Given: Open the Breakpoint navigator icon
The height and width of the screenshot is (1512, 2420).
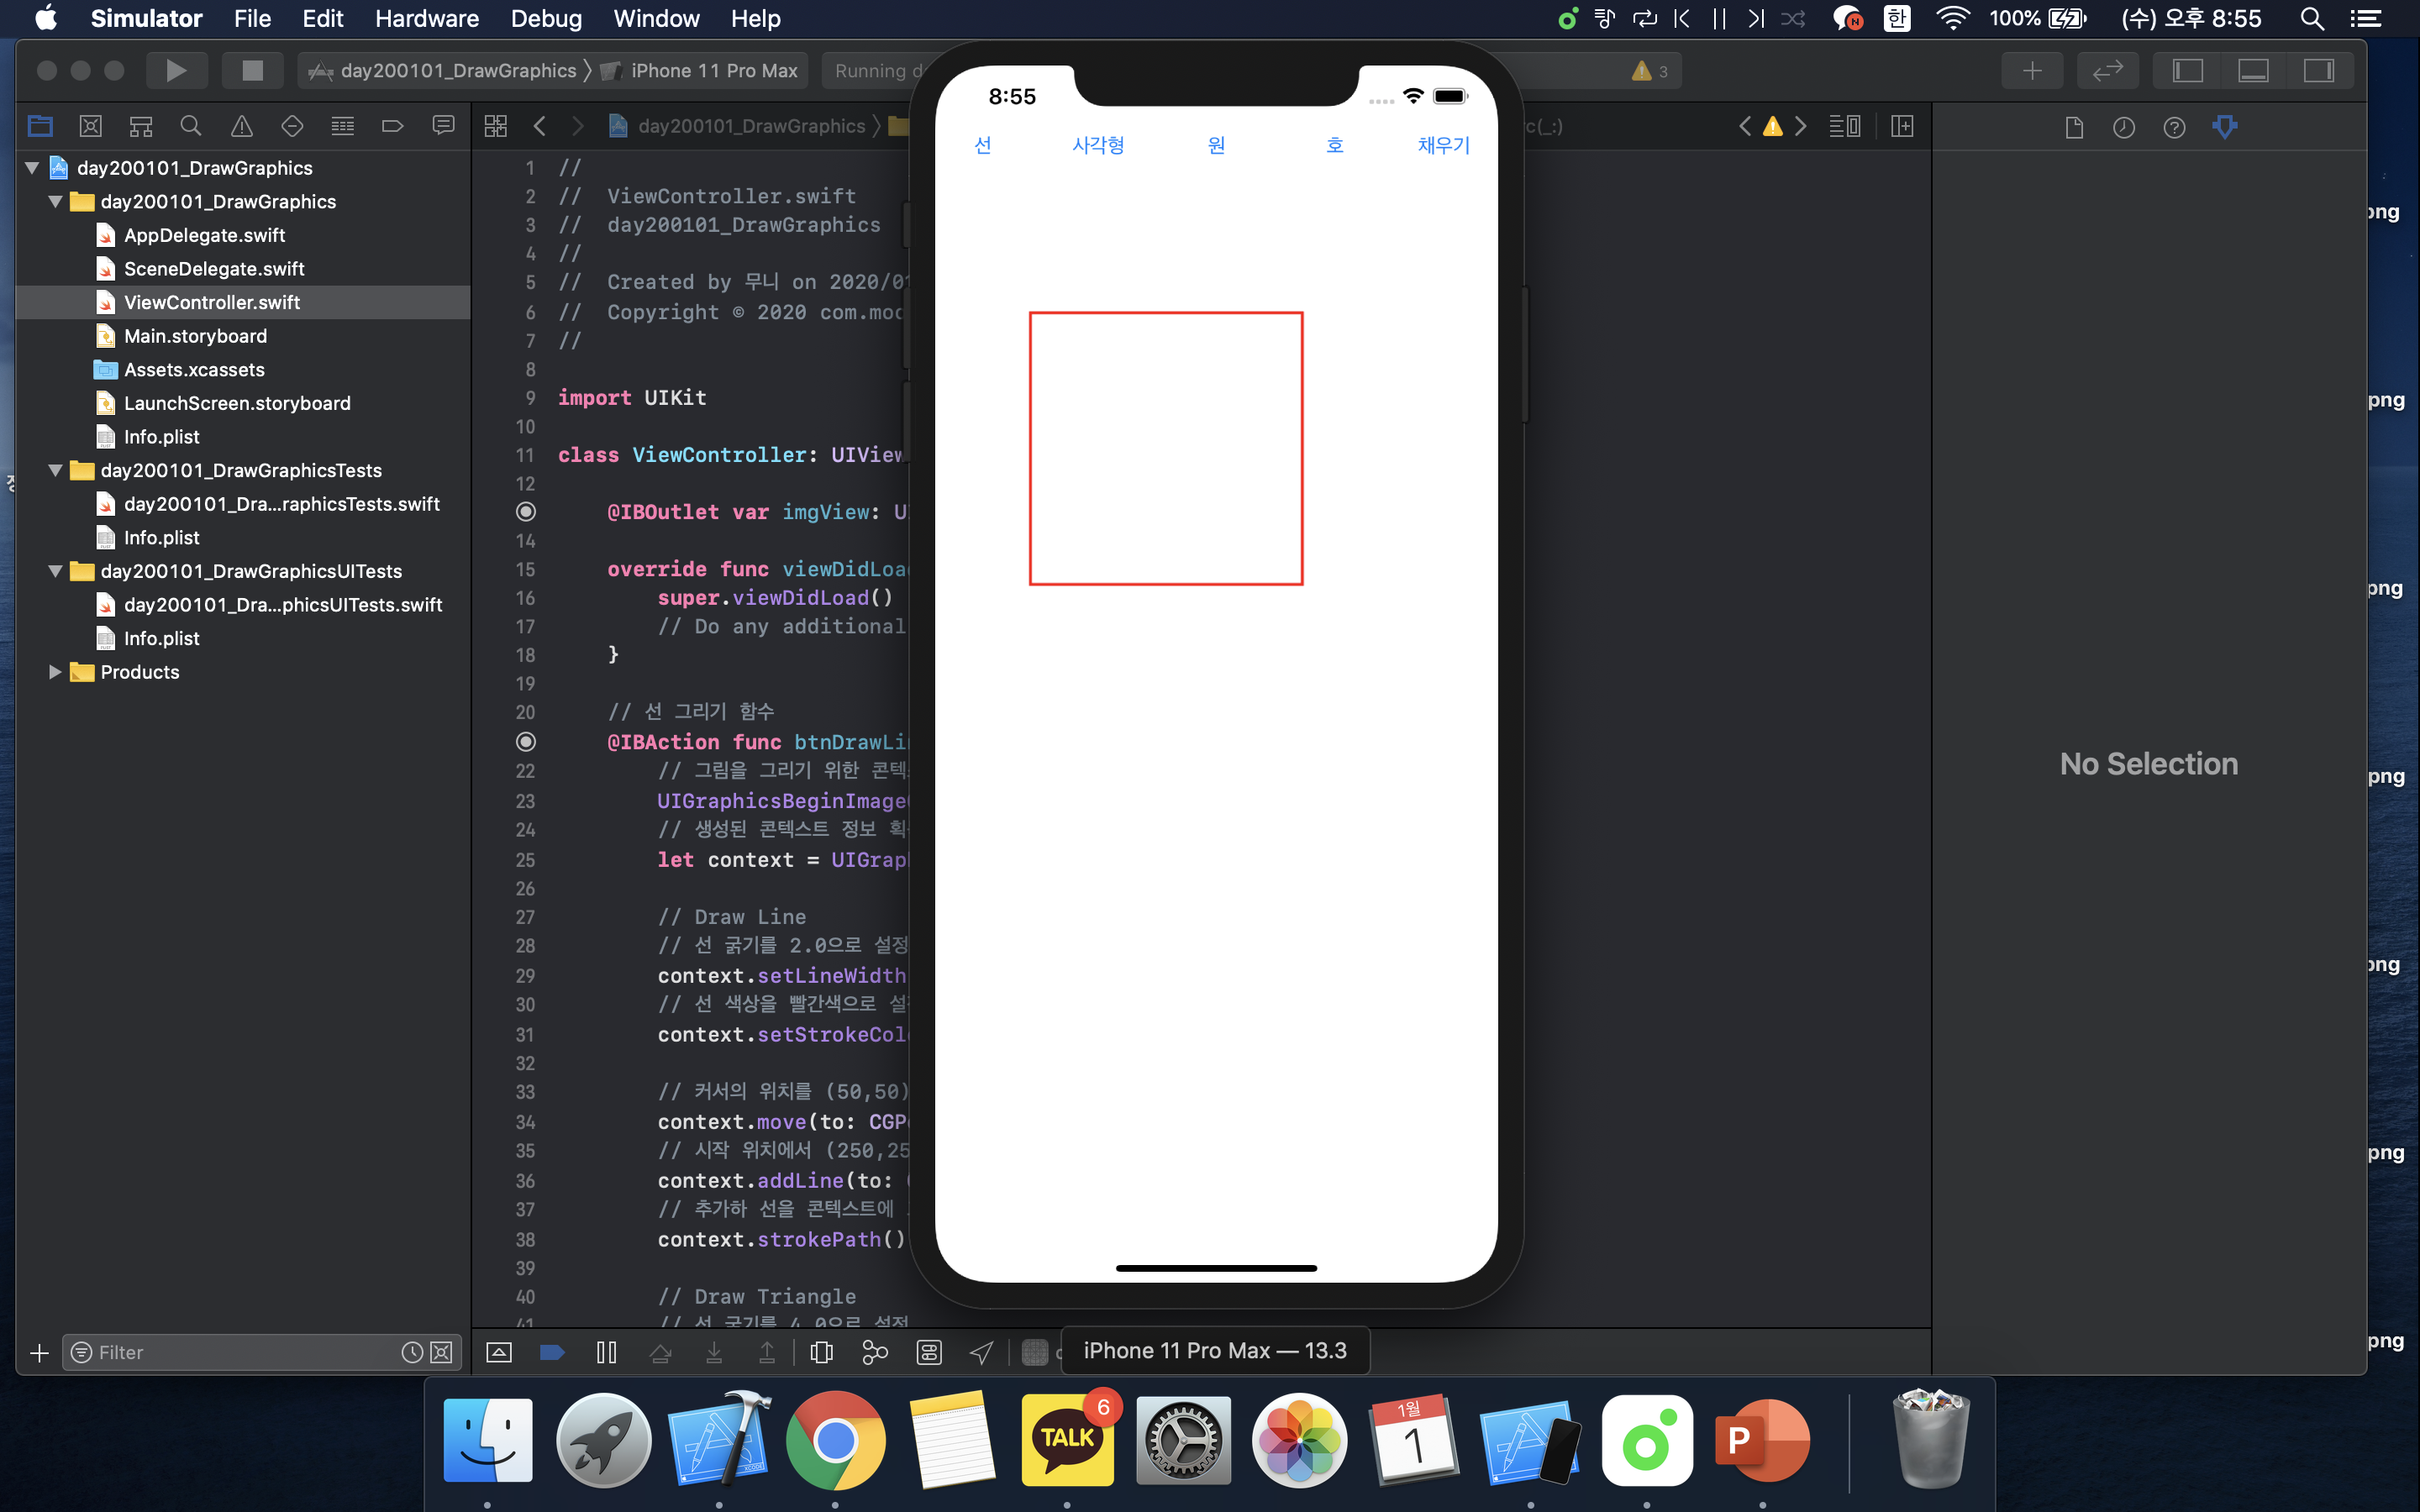Looking at the screenshot, I should pyautogui.click(x=392, y=126).
